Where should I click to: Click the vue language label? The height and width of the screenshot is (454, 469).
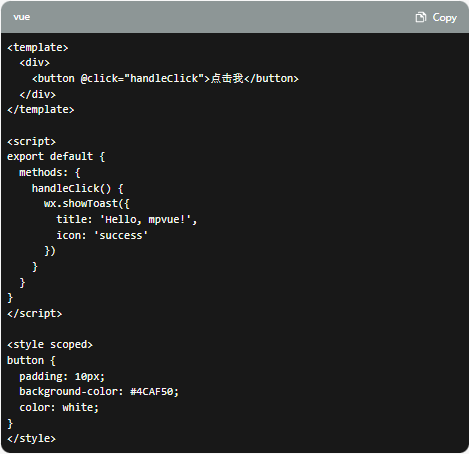point(22,17)
